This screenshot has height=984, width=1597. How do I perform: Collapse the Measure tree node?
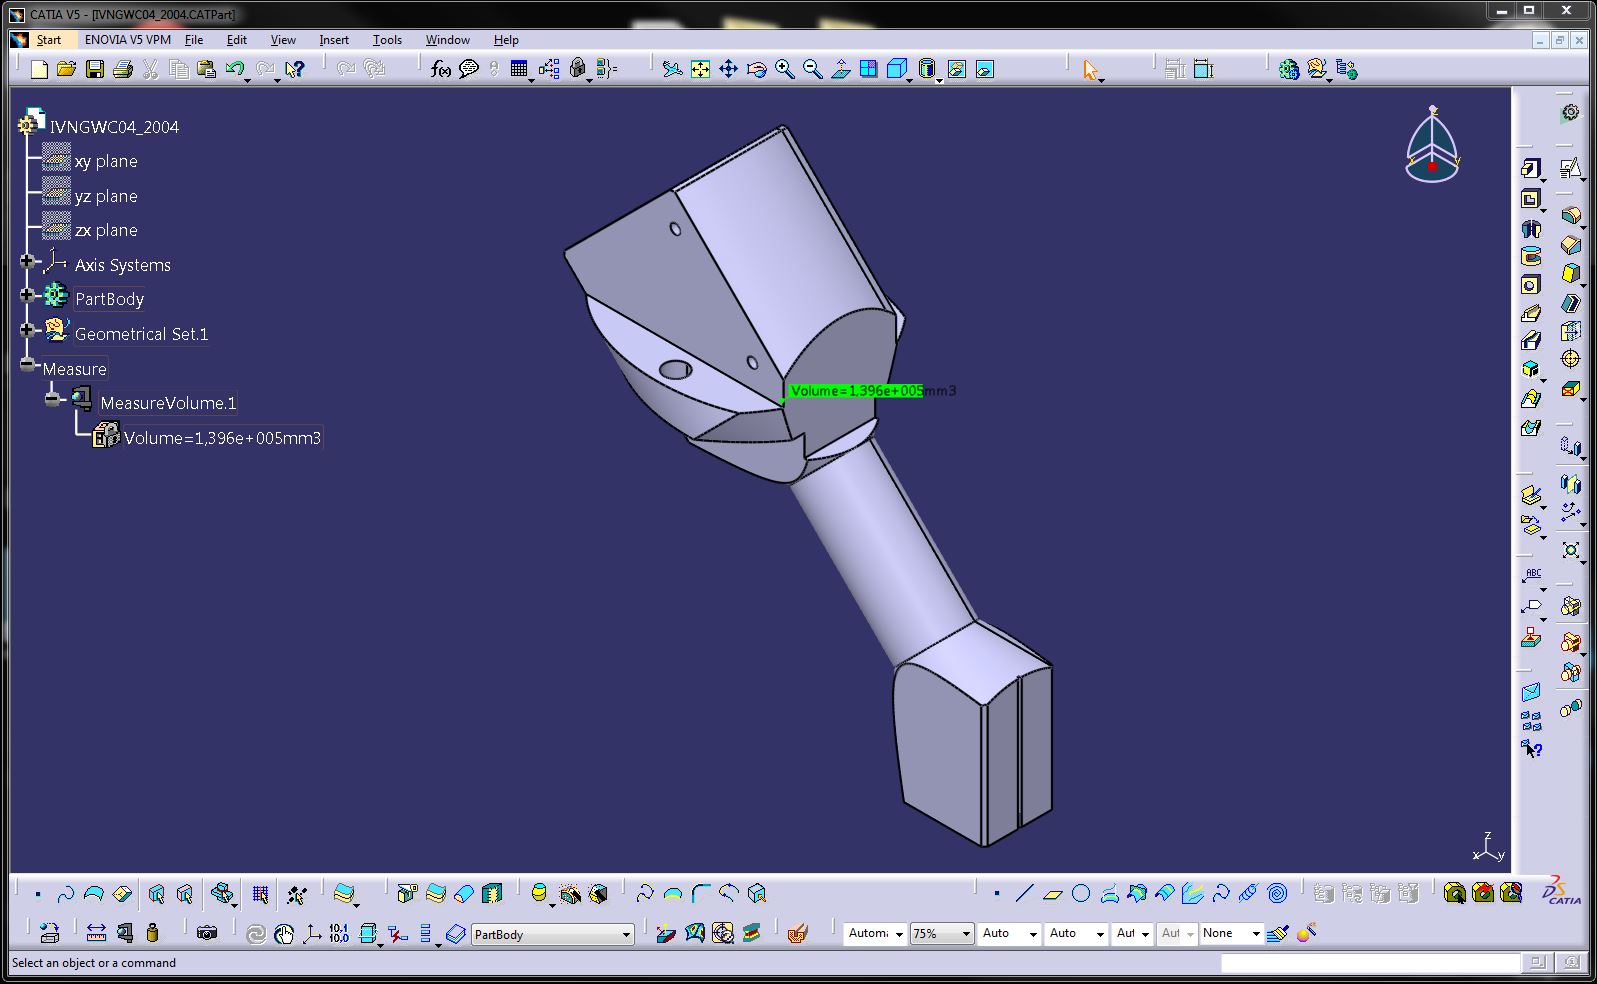(x=27, y=365)
